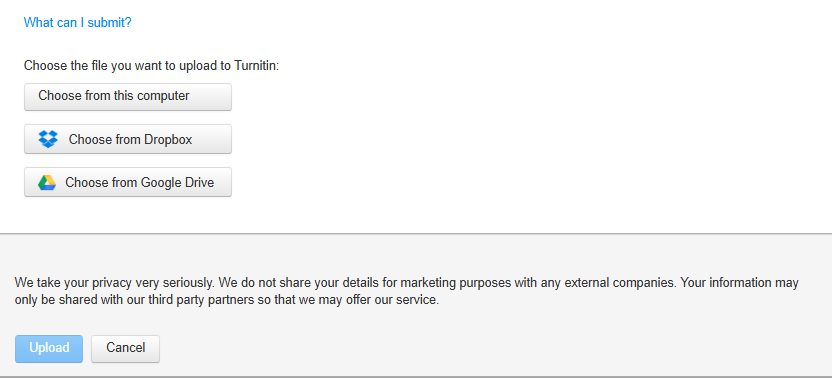Viewport: 832px width, 378px height.
Task: Select the Choose from Dropbox button
Action: click(128, 139)
